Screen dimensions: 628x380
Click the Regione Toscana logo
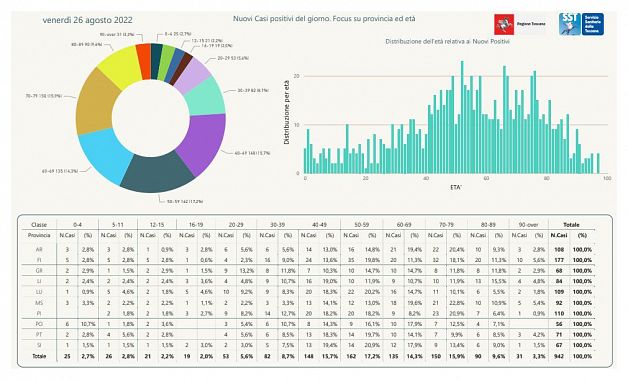tap(520, 24)
